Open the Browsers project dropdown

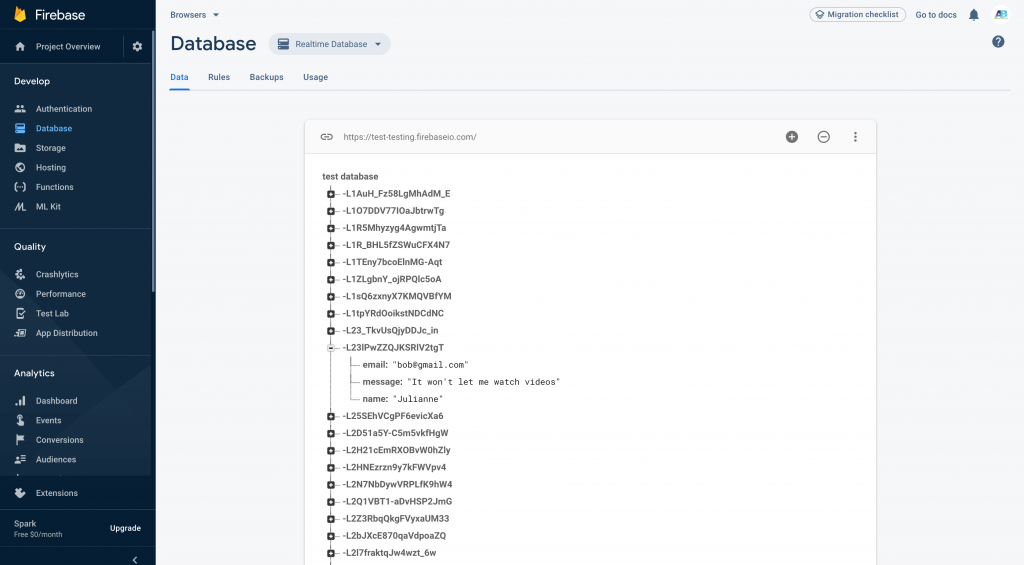click(195, 14)
